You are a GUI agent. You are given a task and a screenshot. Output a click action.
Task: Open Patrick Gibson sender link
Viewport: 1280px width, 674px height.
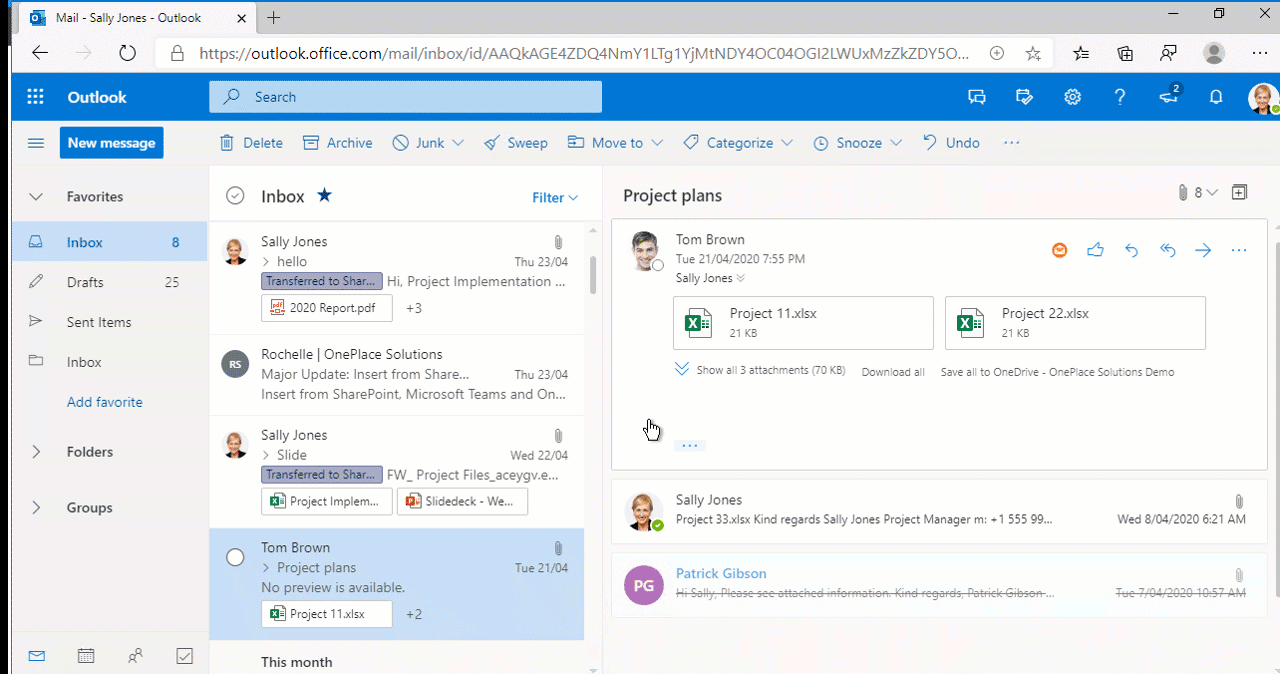coord(721,574)
